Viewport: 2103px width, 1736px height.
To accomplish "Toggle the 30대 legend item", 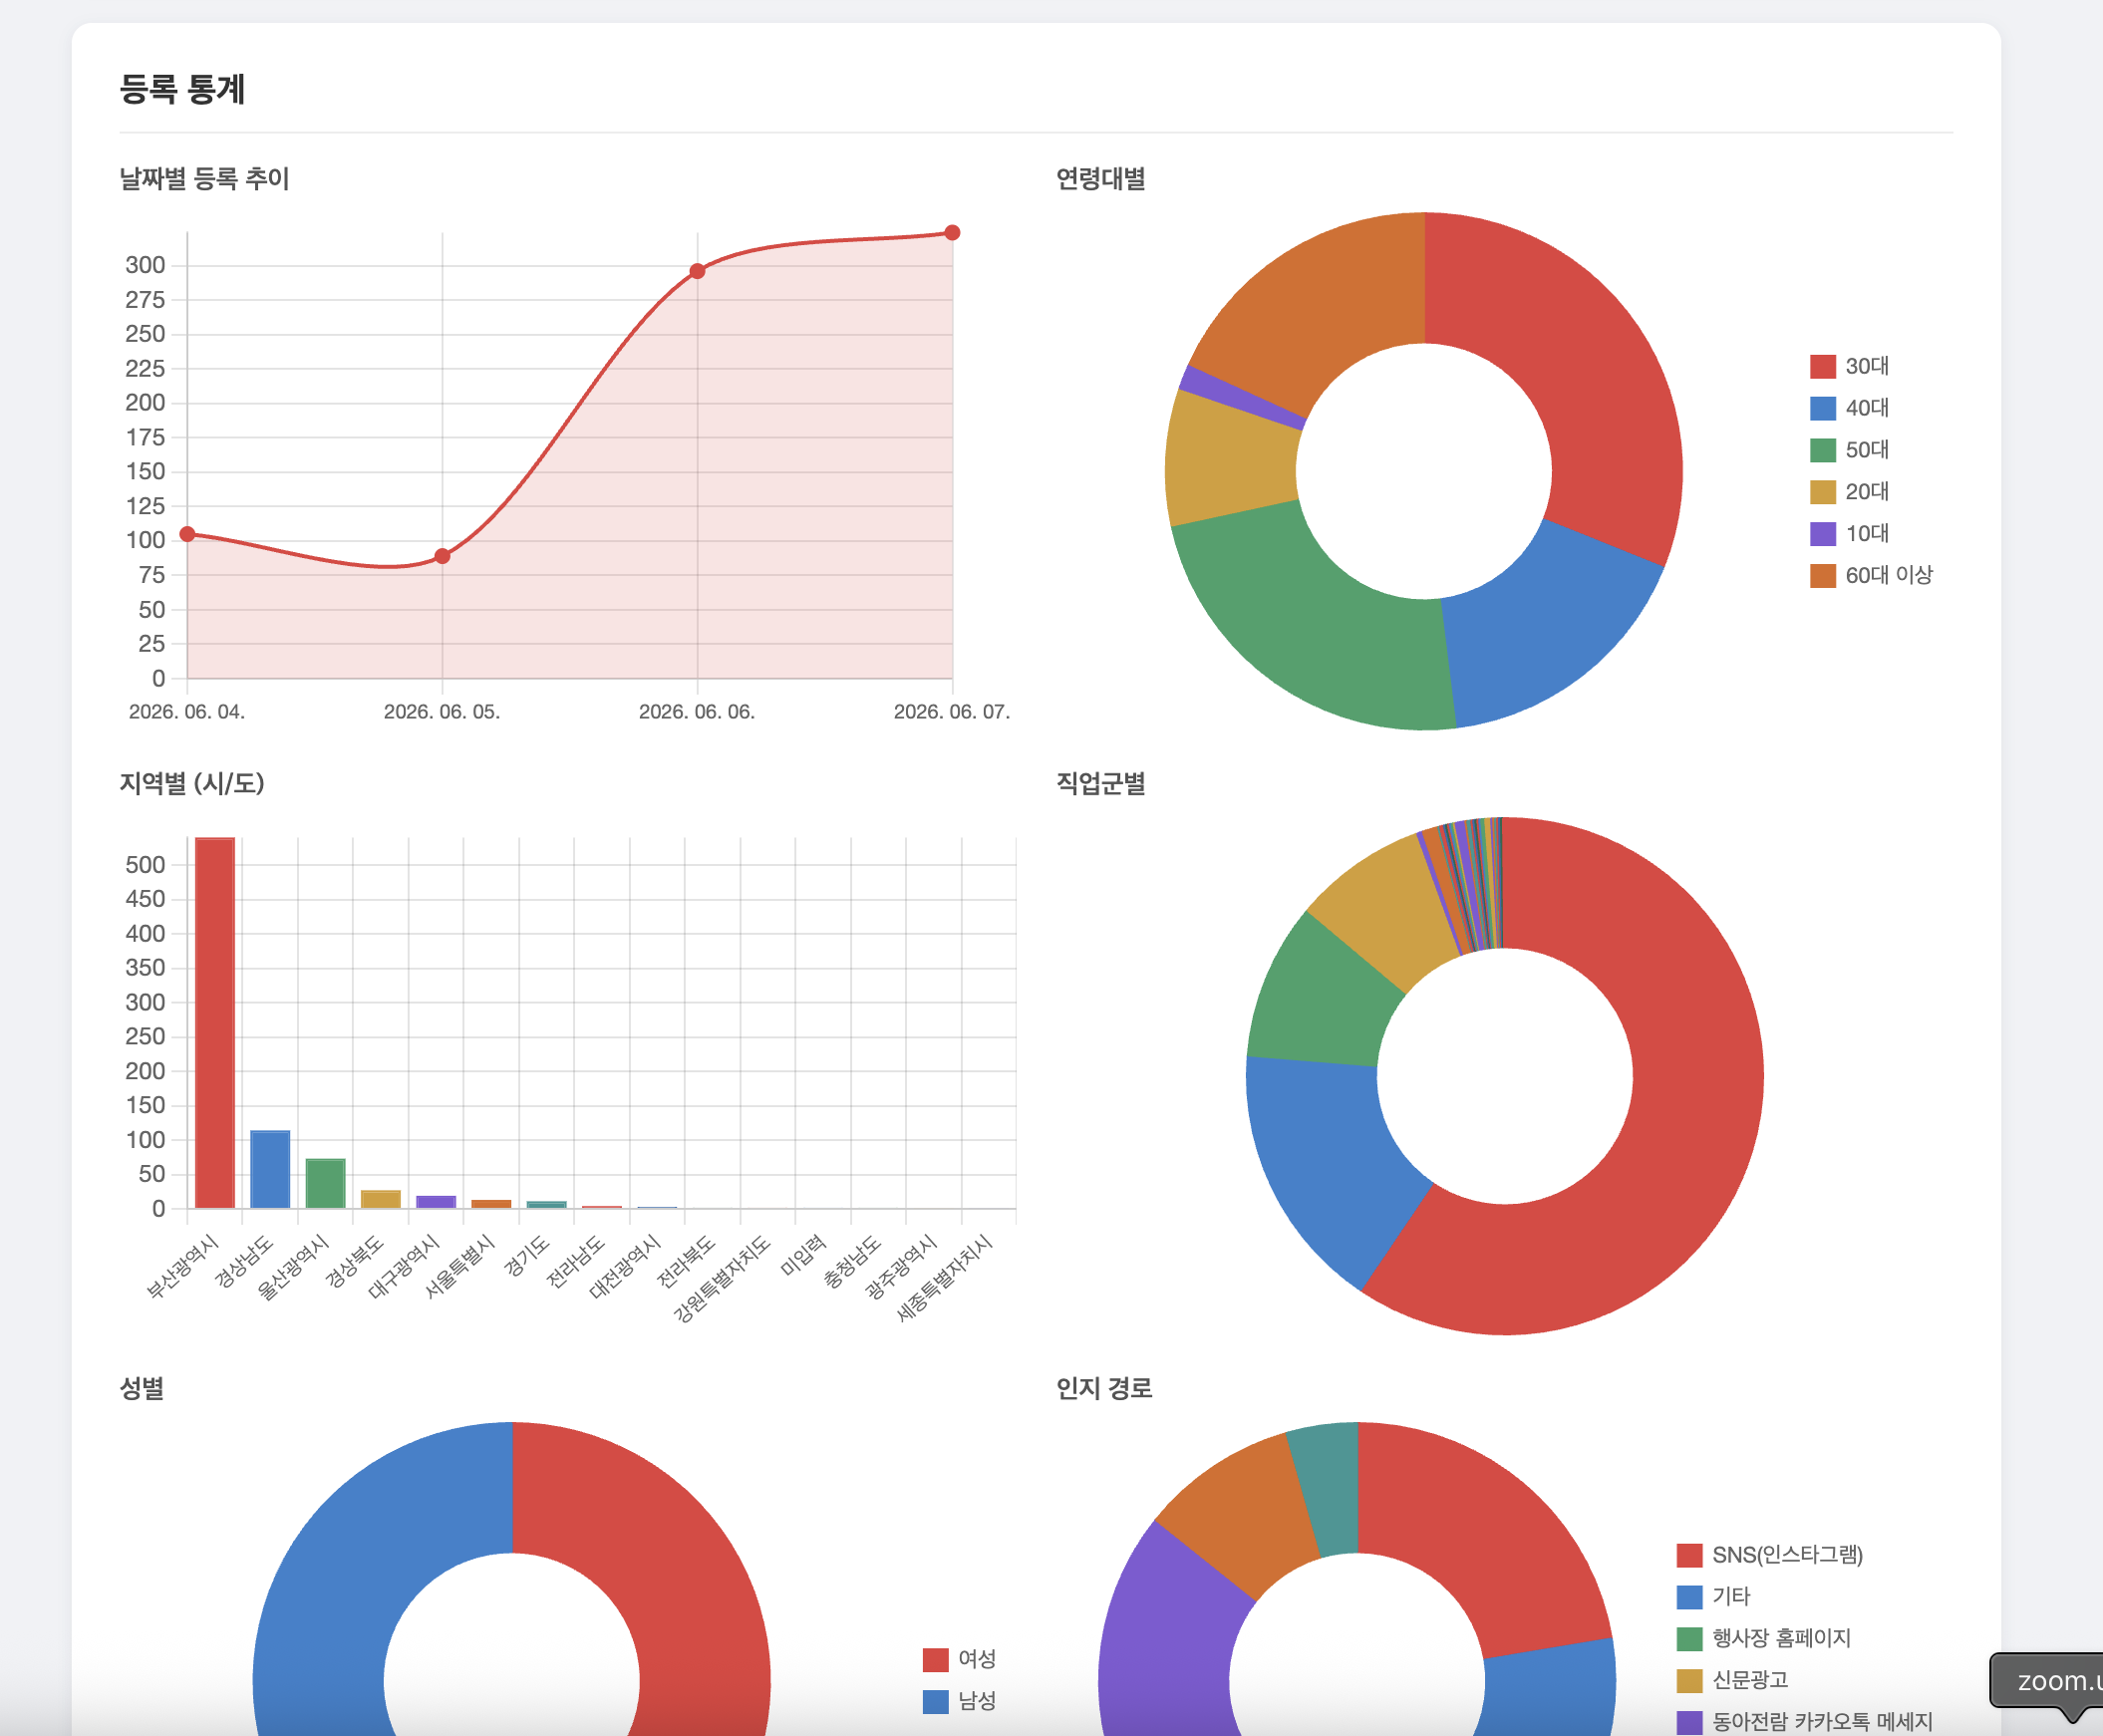I will (x=1848, y=366).
